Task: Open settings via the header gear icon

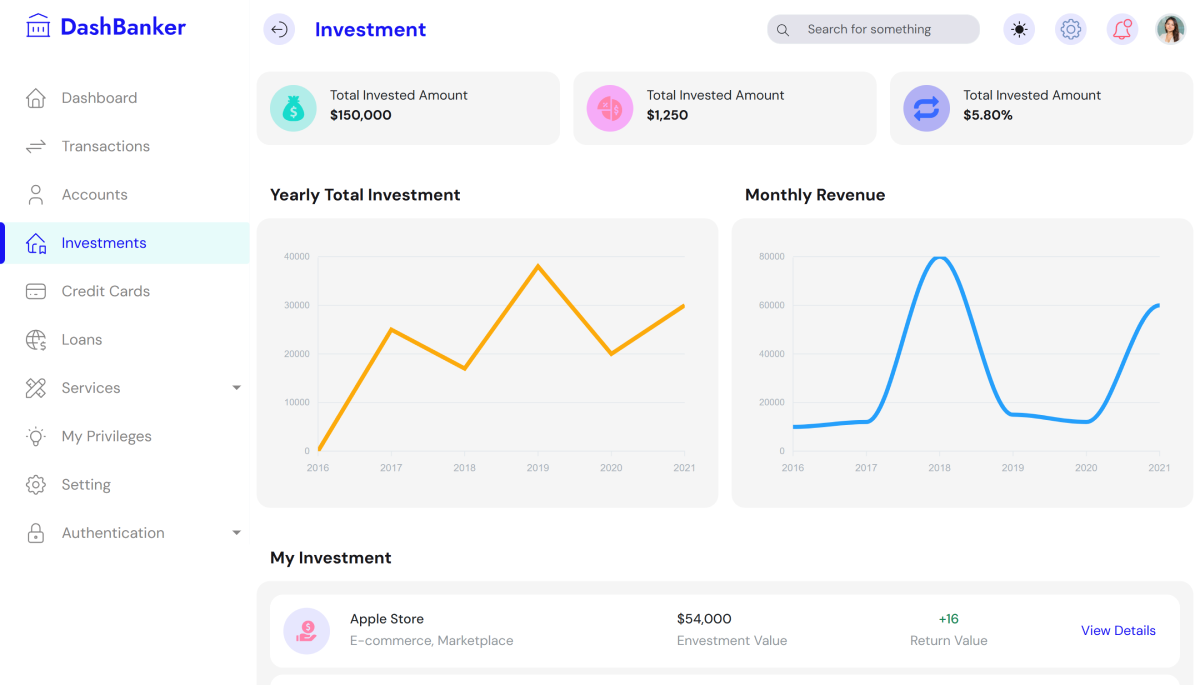Action: click(1070, 30)
